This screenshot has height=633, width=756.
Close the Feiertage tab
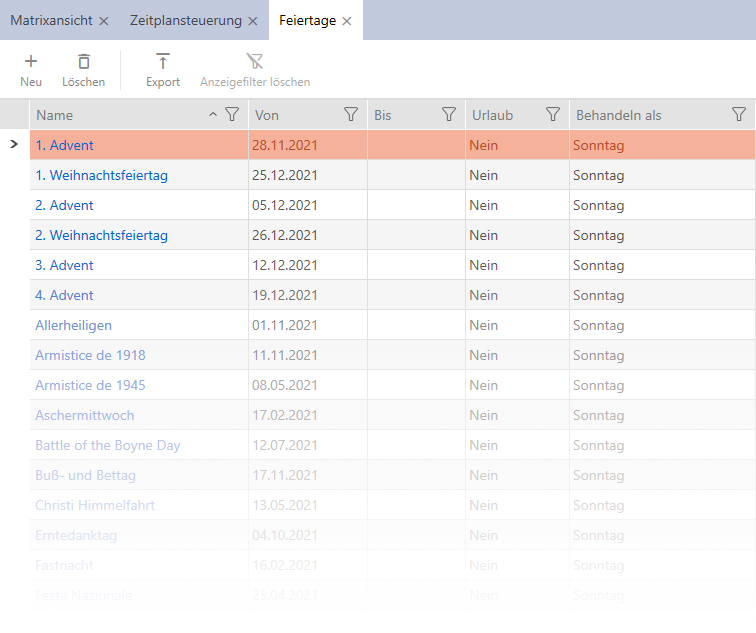(346, 21)
